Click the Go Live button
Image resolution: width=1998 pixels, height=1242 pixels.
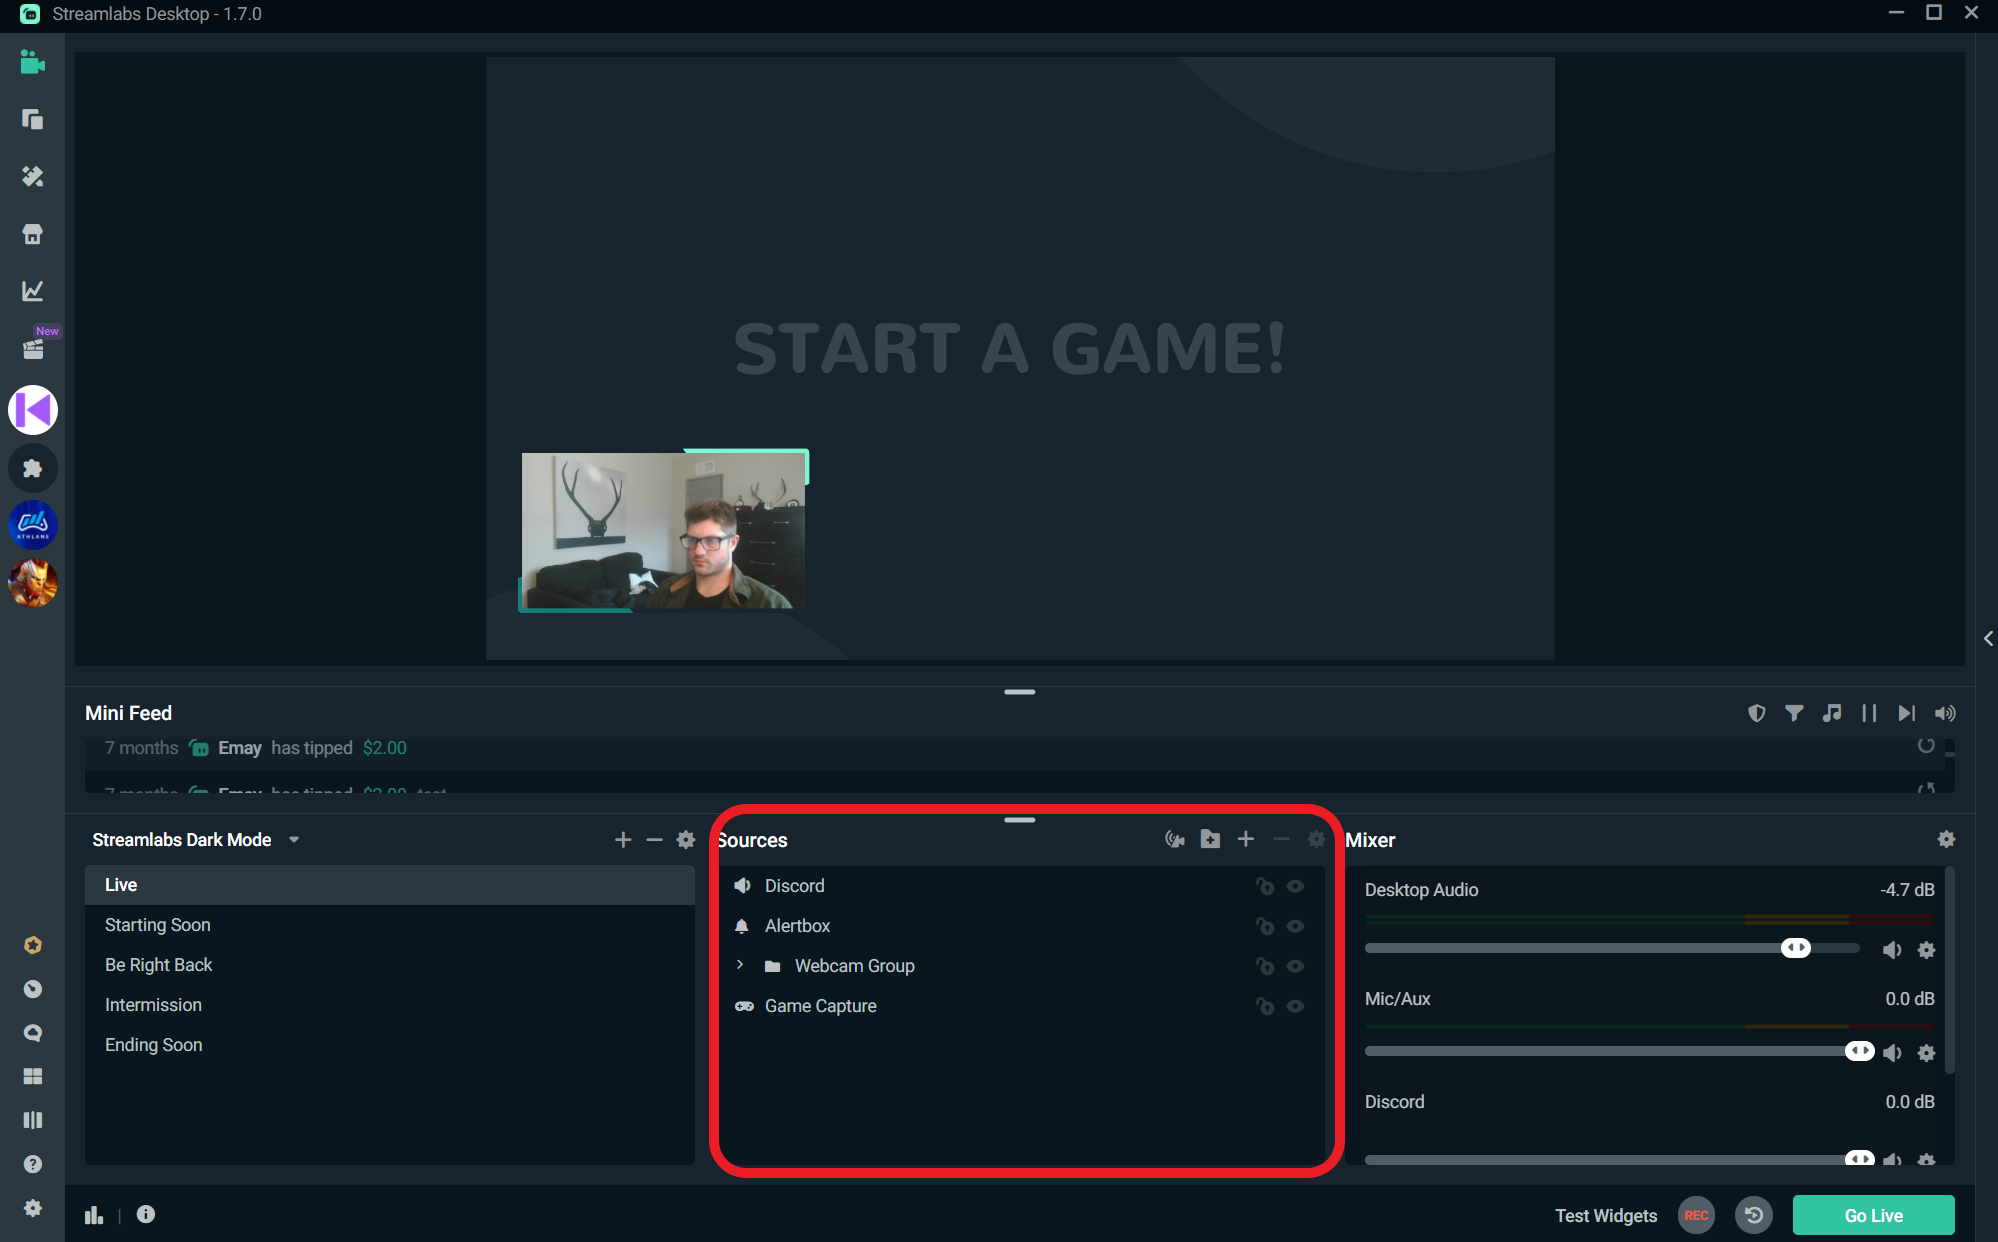tap(1873, 1215)
